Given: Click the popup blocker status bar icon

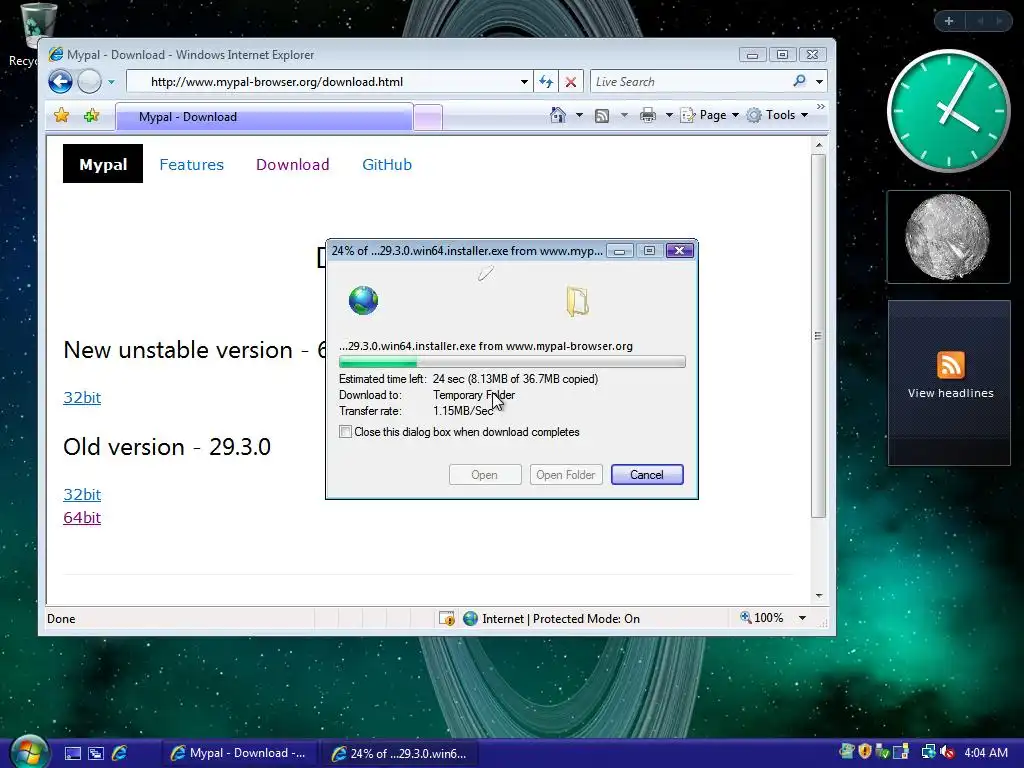Looking at the screenshot, I should click(447, 618).
